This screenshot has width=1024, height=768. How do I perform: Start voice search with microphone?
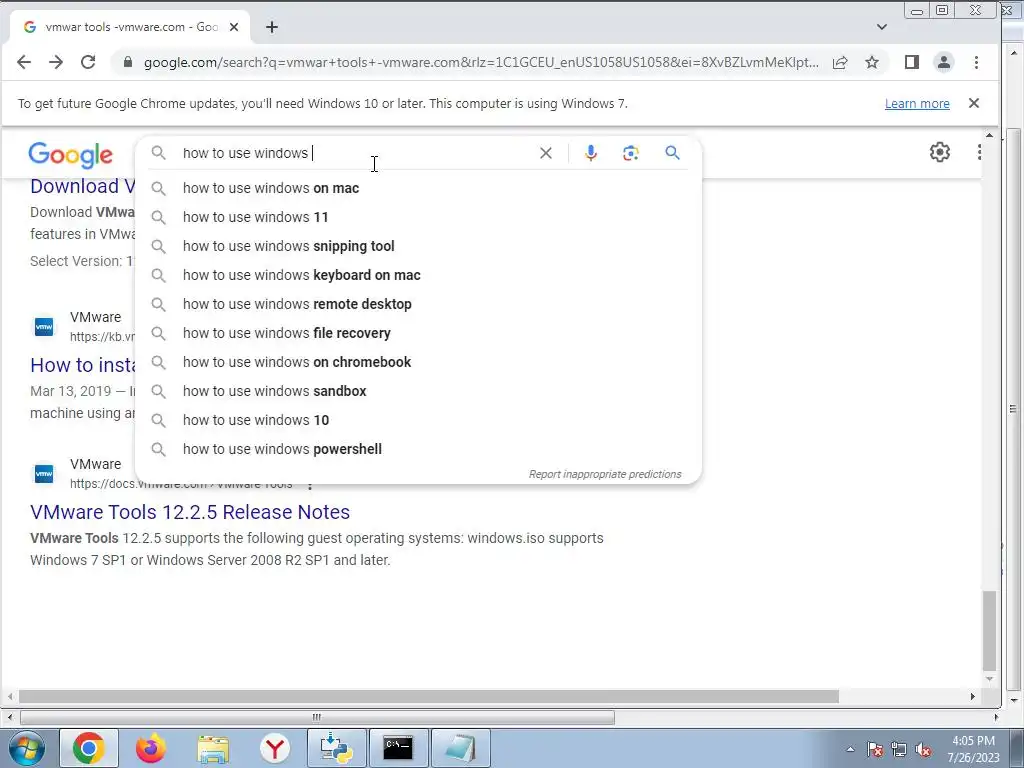[590, 153]
